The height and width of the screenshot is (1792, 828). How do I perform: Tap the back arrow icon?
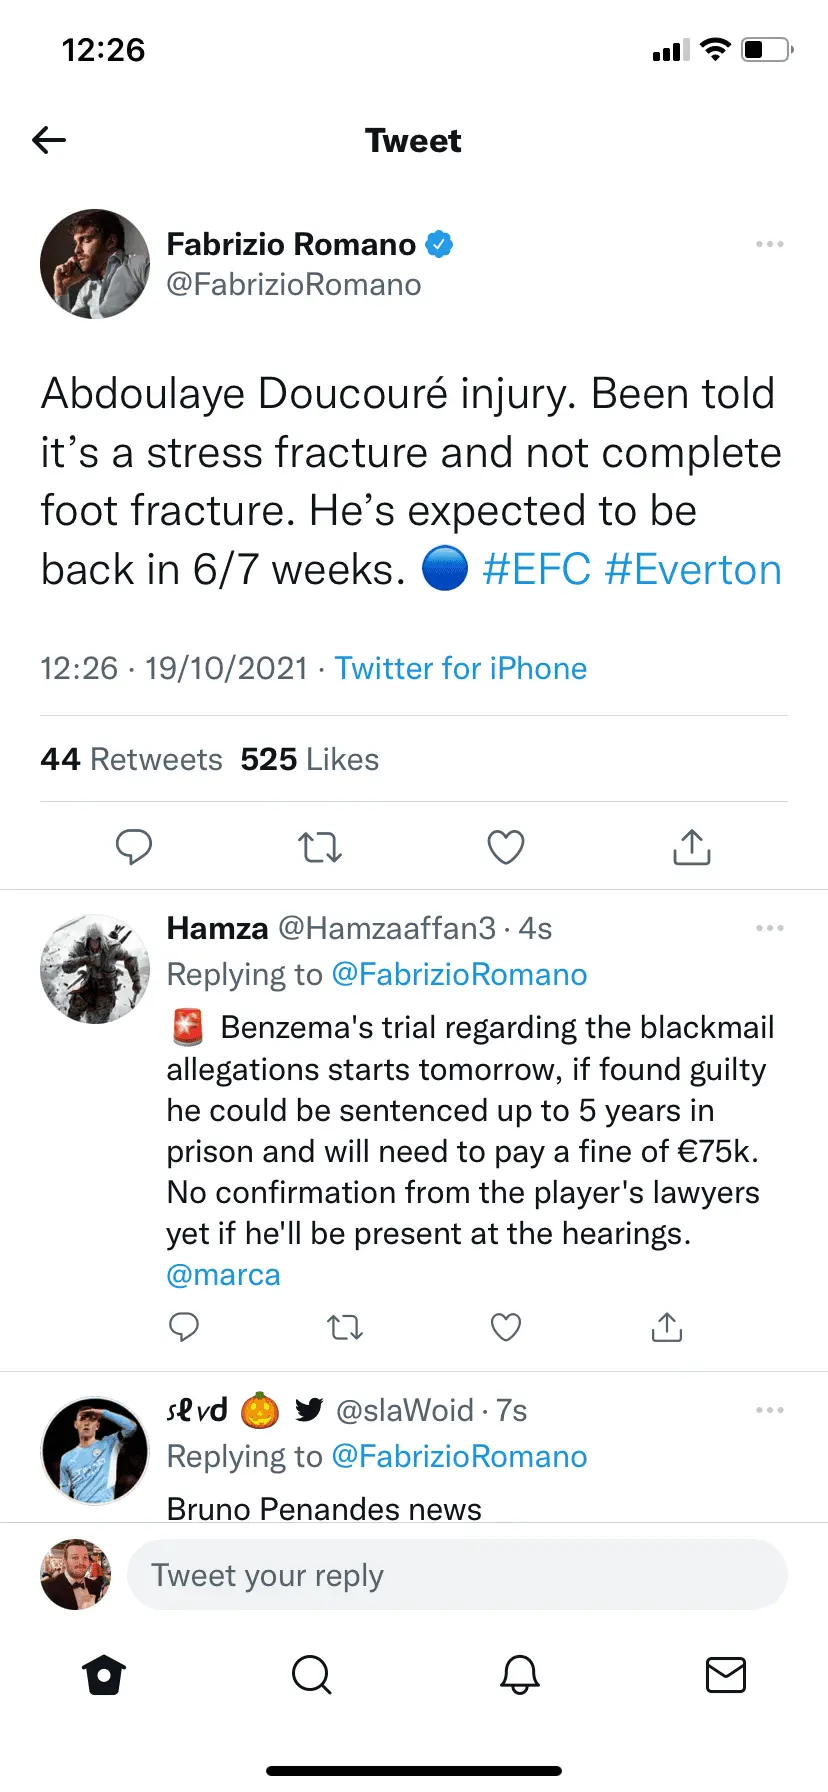[49, 140]
